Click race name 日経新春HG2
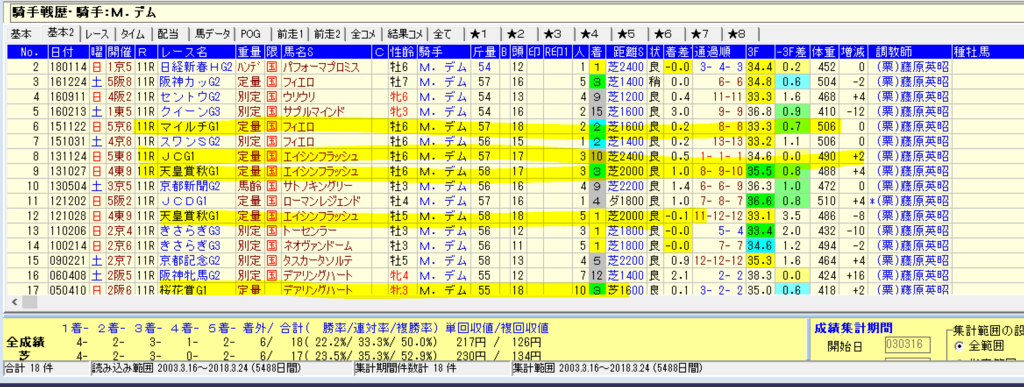The height and width of the screenshot is (387, 1024). 196,67
